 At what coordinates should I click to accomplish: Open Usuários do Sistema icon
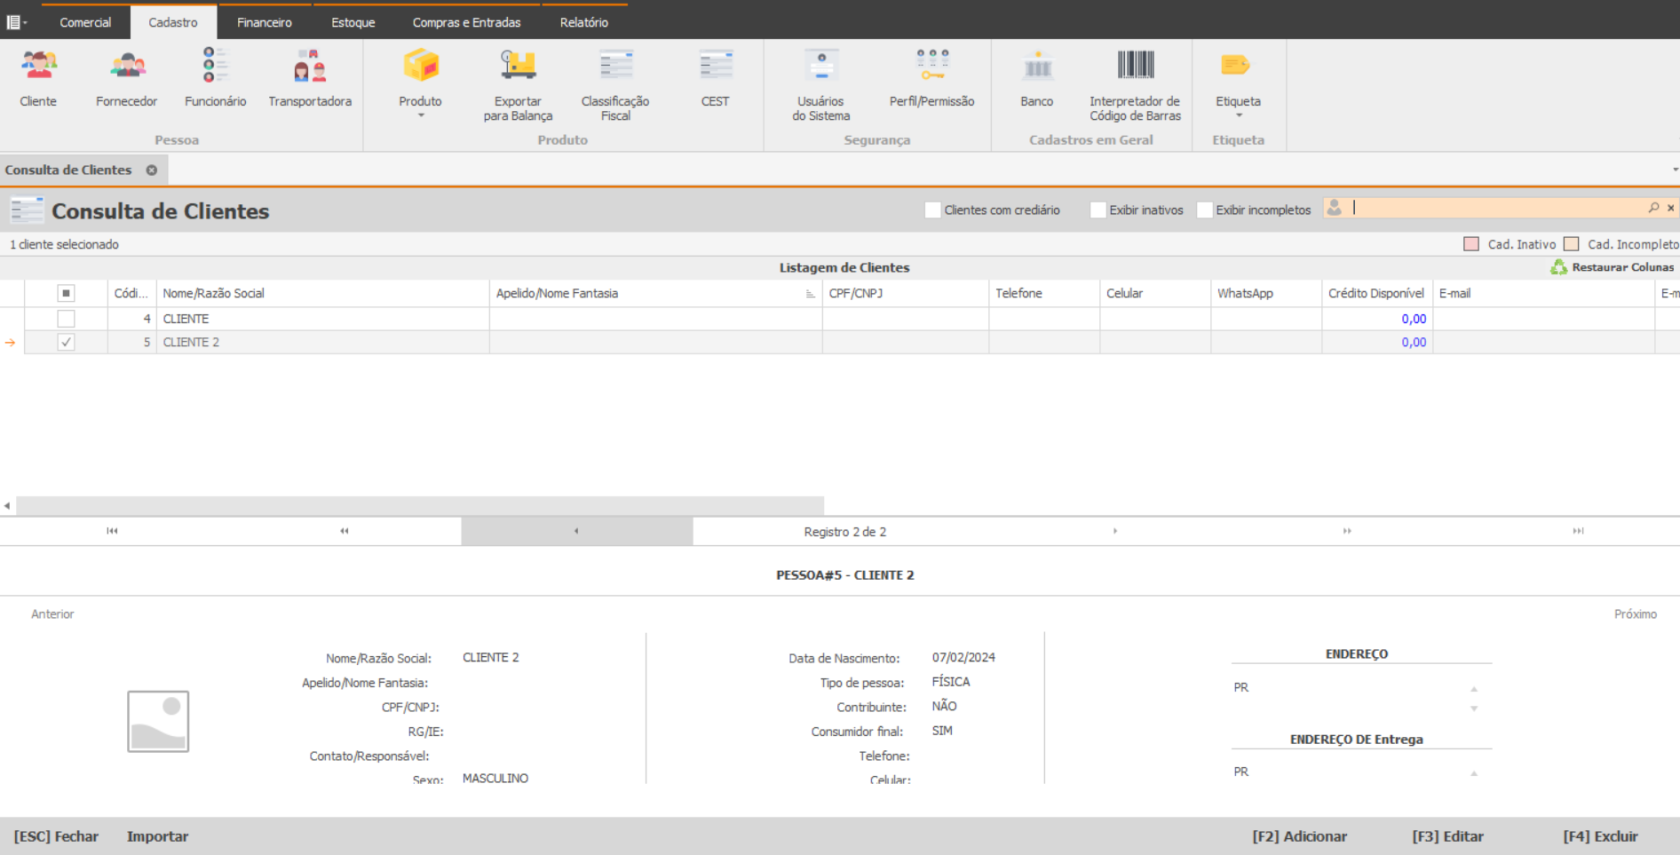821,66
